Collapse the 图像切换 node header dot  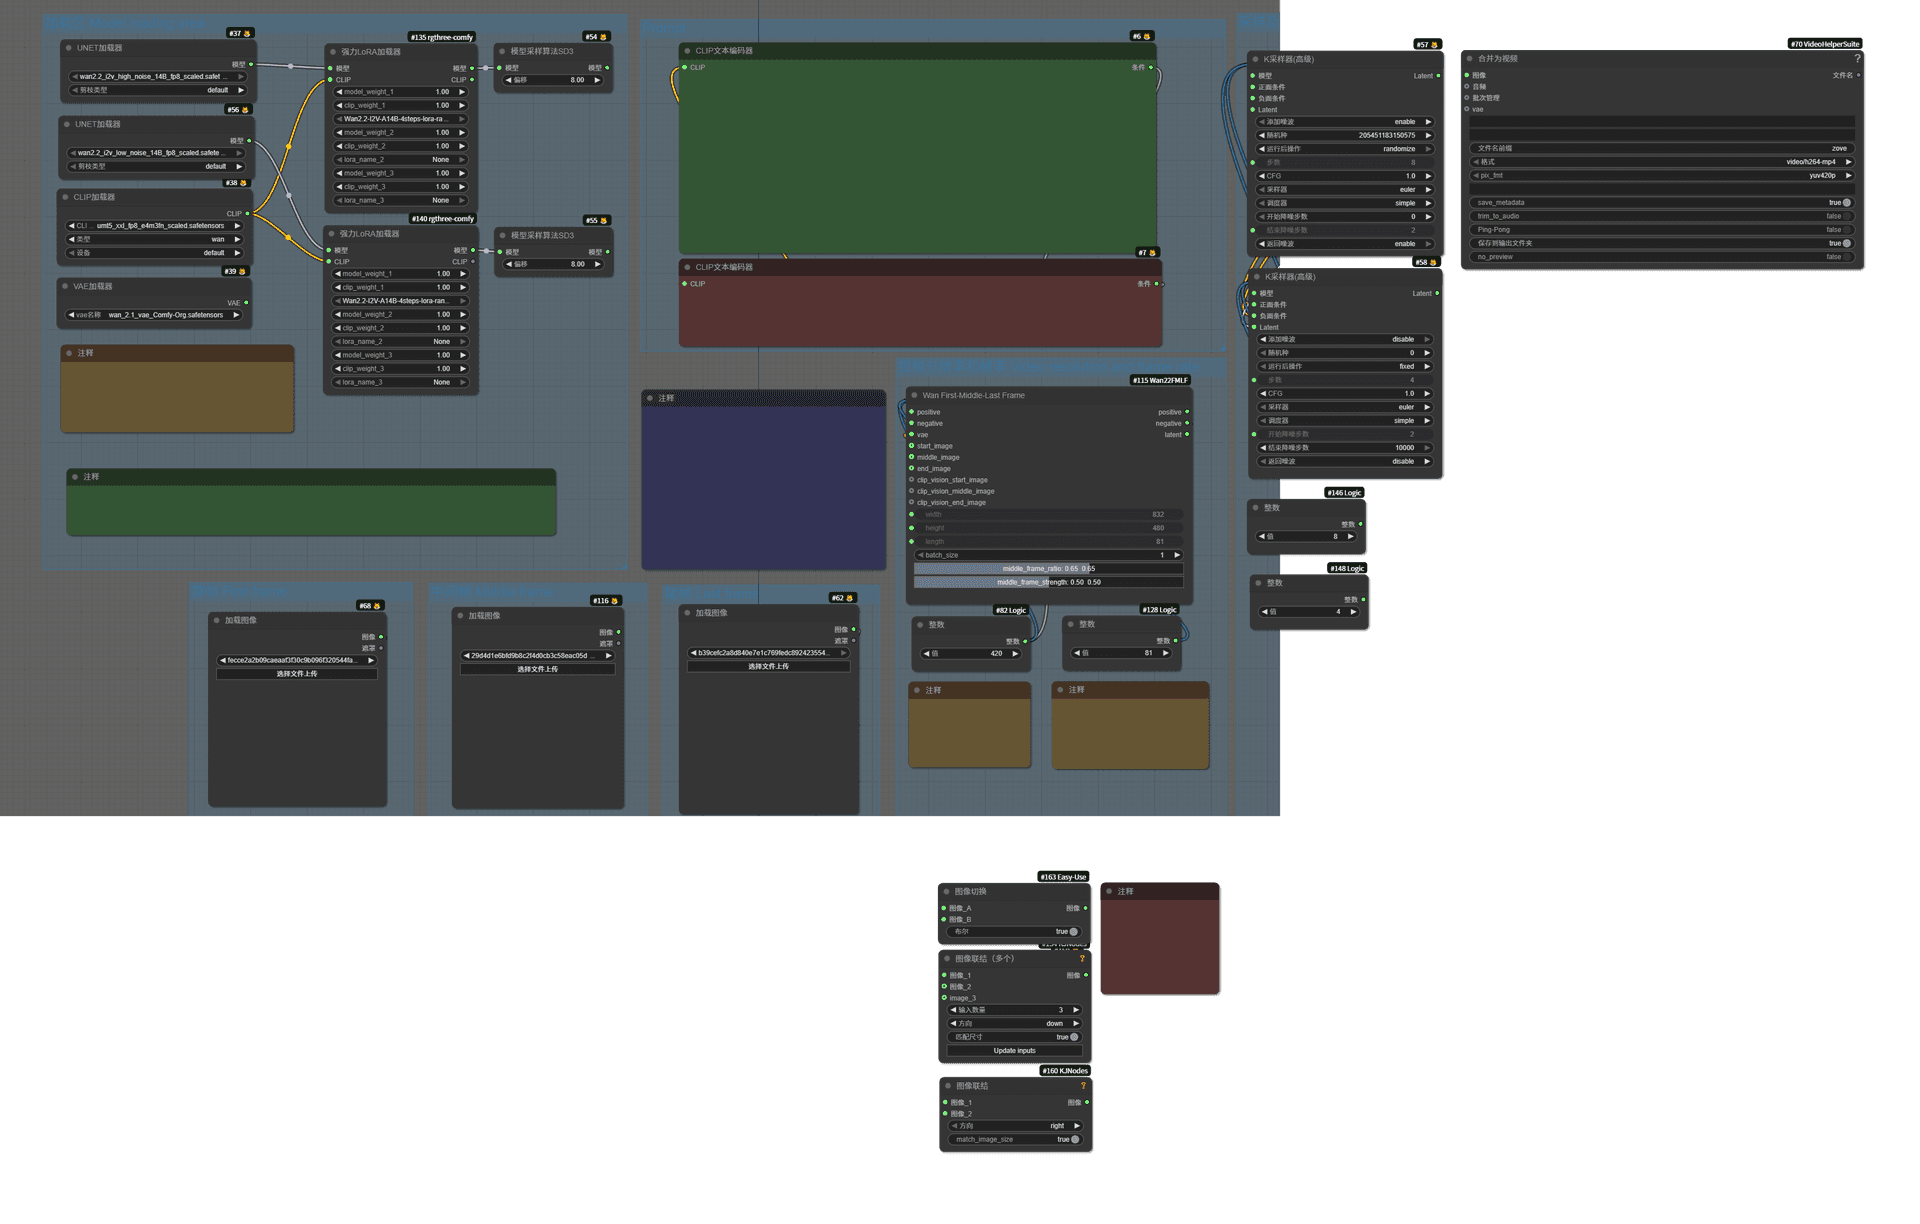(946, 891)
